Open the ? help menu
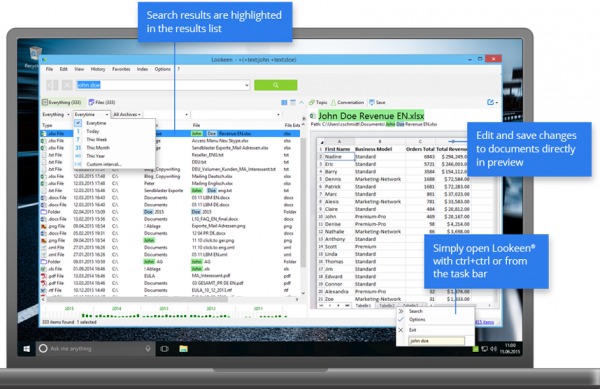 pos(178,69)
